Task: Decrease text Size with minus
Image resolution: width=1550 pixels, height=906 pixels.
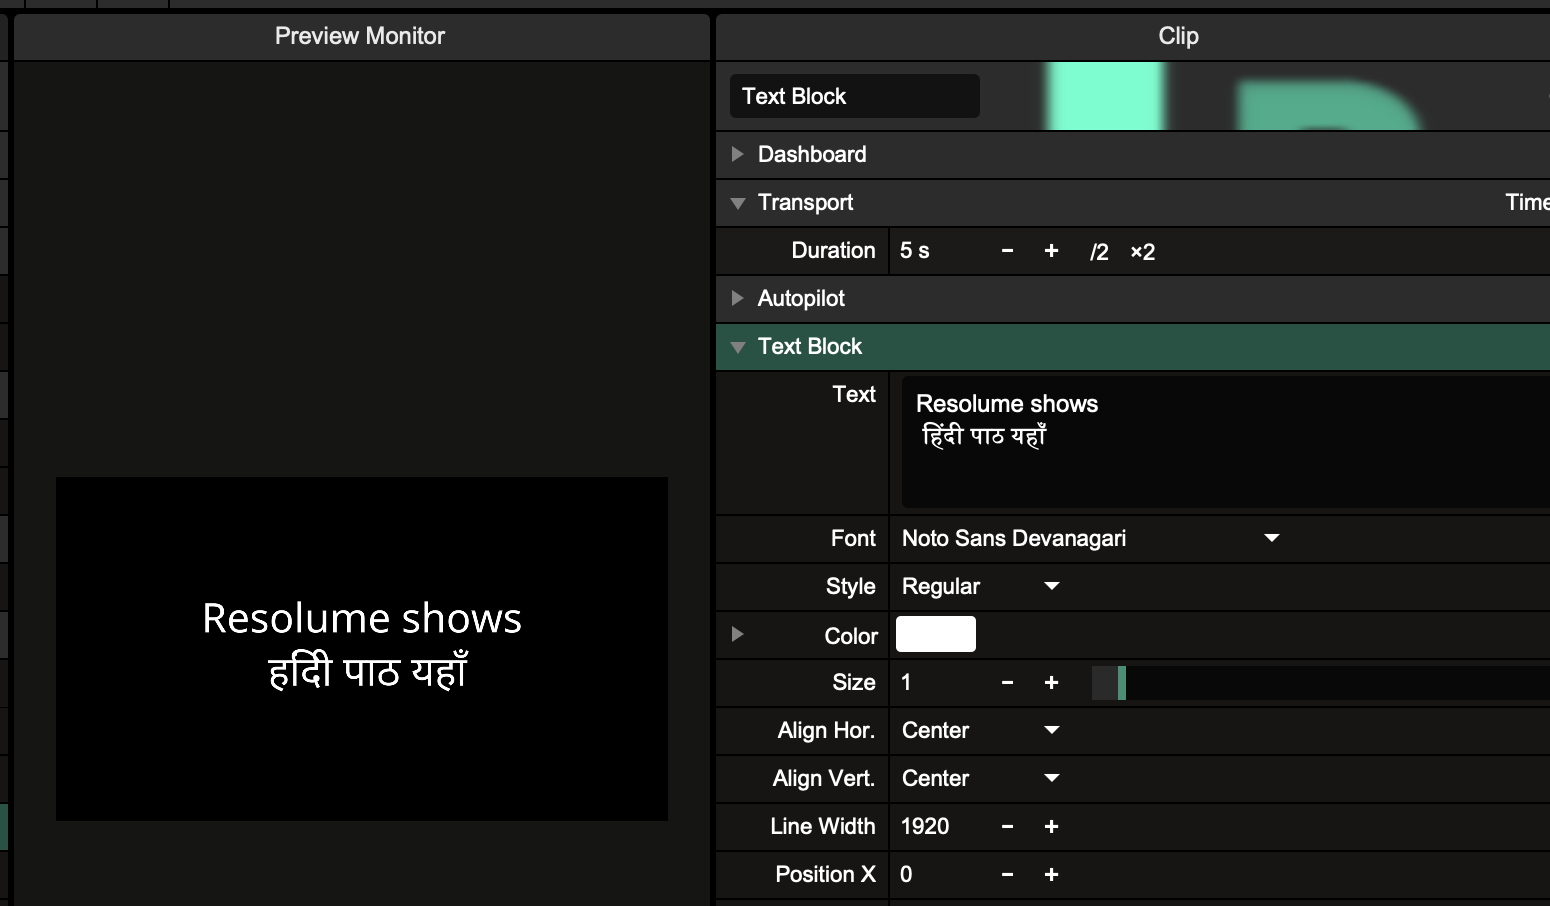Action: click(x=1007, y=683)
